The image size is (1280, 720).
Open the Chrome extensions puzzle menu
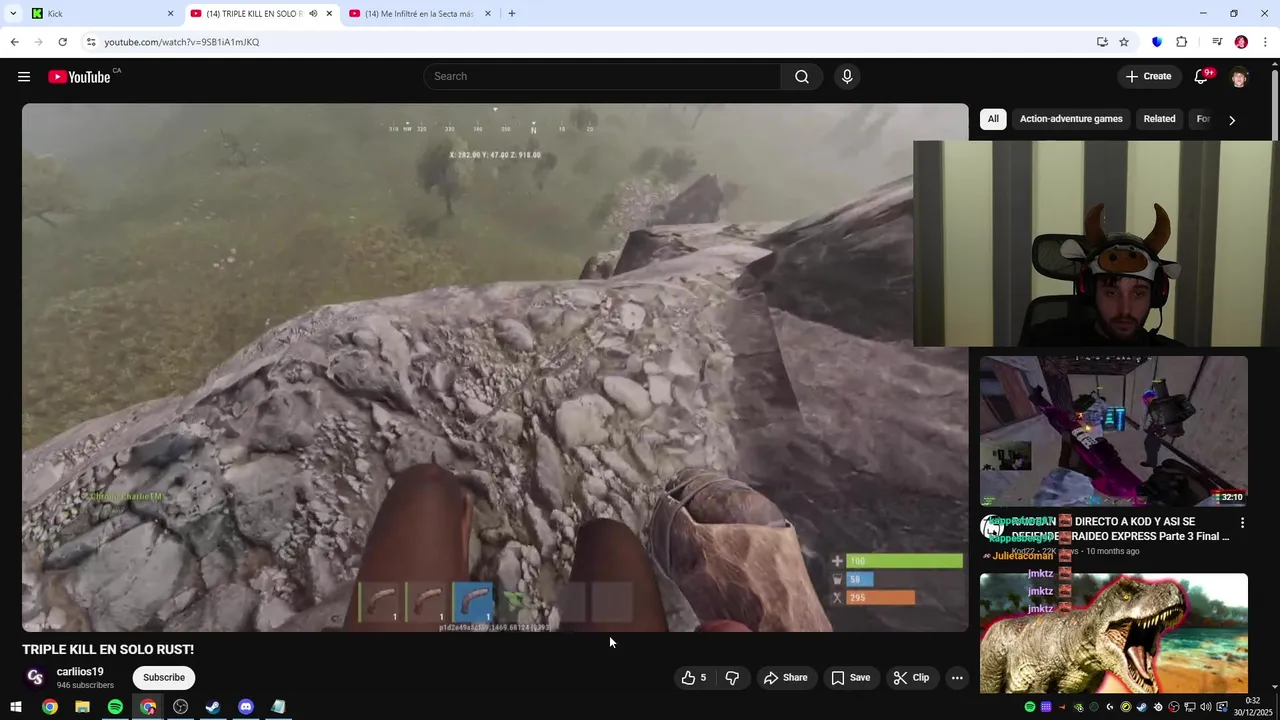1182,42
